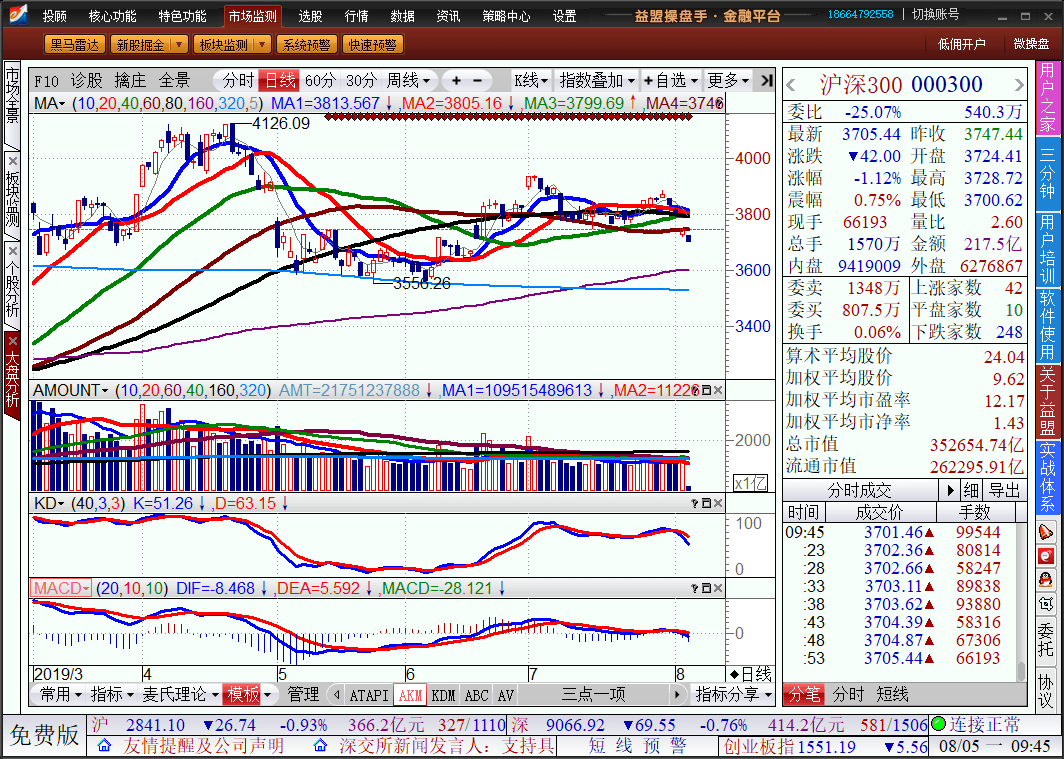Click the 黑马雷达 button

[75, 45]
